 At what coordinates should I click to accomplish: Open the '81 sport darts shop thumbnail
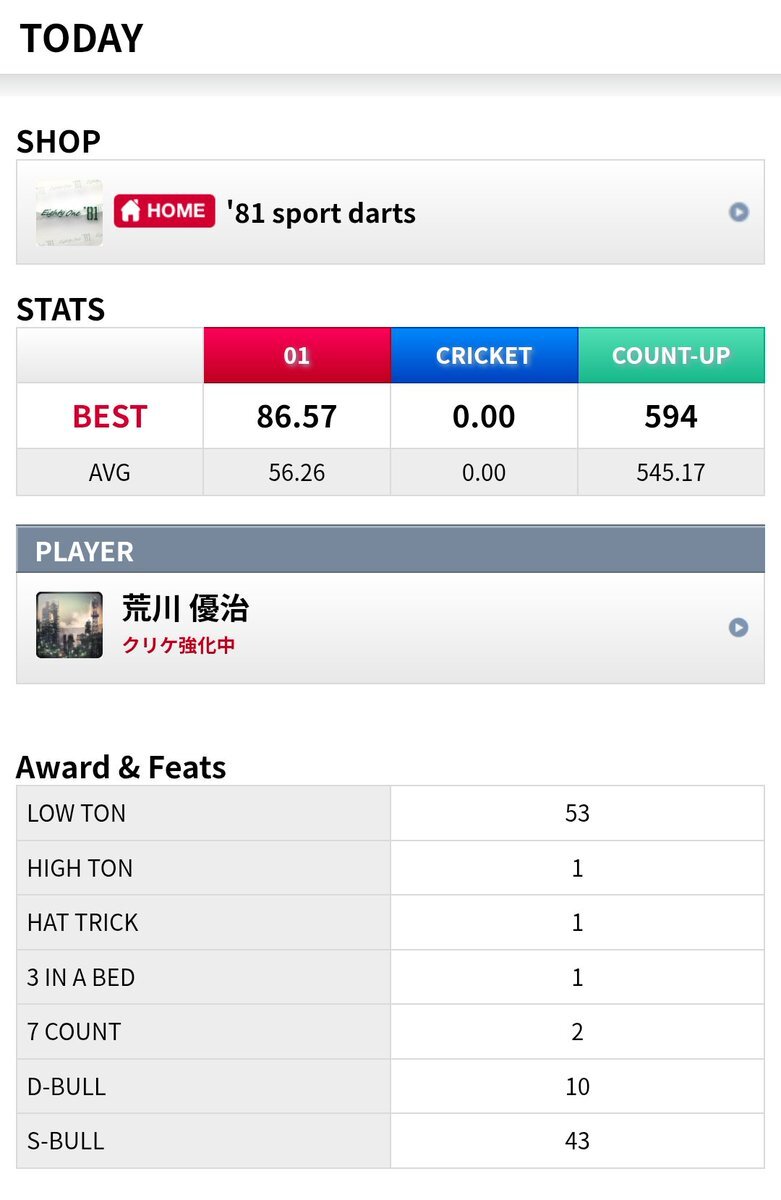[x=69, y=213]
